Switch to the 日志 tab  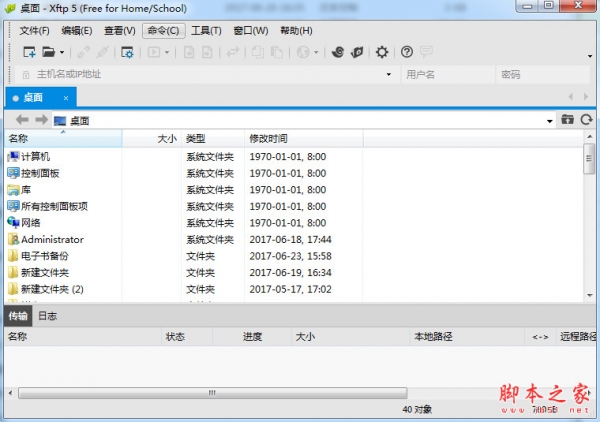(47, 316)
